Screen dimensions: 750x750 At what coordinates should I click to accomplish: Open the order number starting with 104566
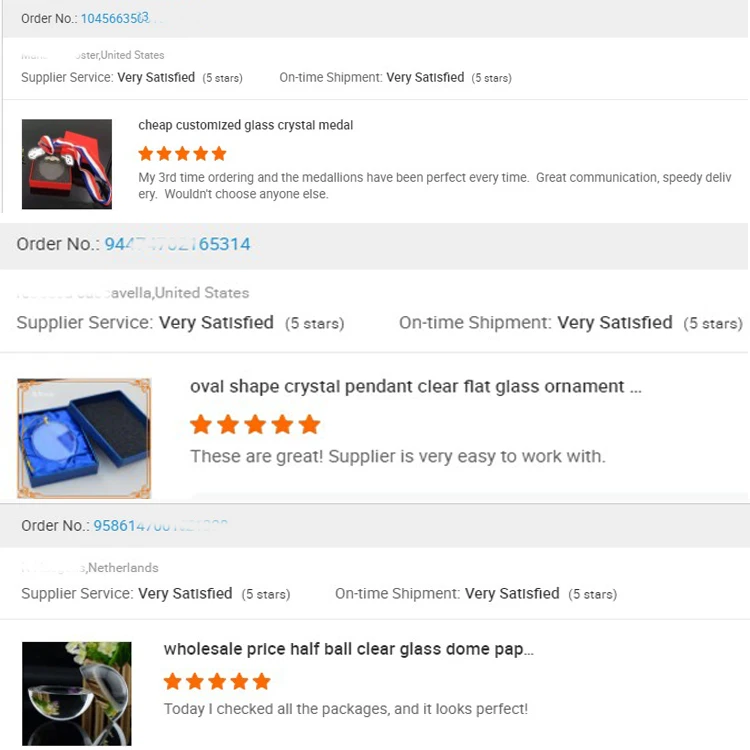click(114, 19)
